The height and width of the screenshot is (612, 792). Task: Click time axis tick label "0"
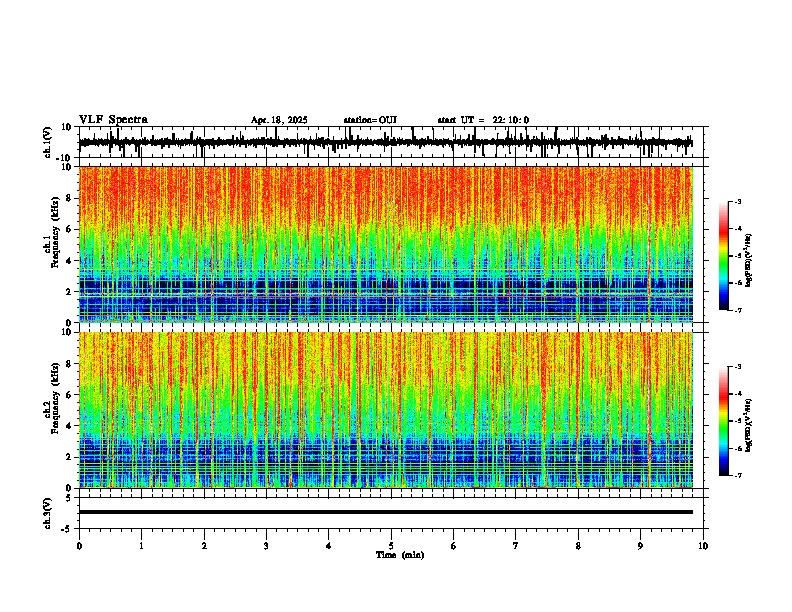point(79,546)
